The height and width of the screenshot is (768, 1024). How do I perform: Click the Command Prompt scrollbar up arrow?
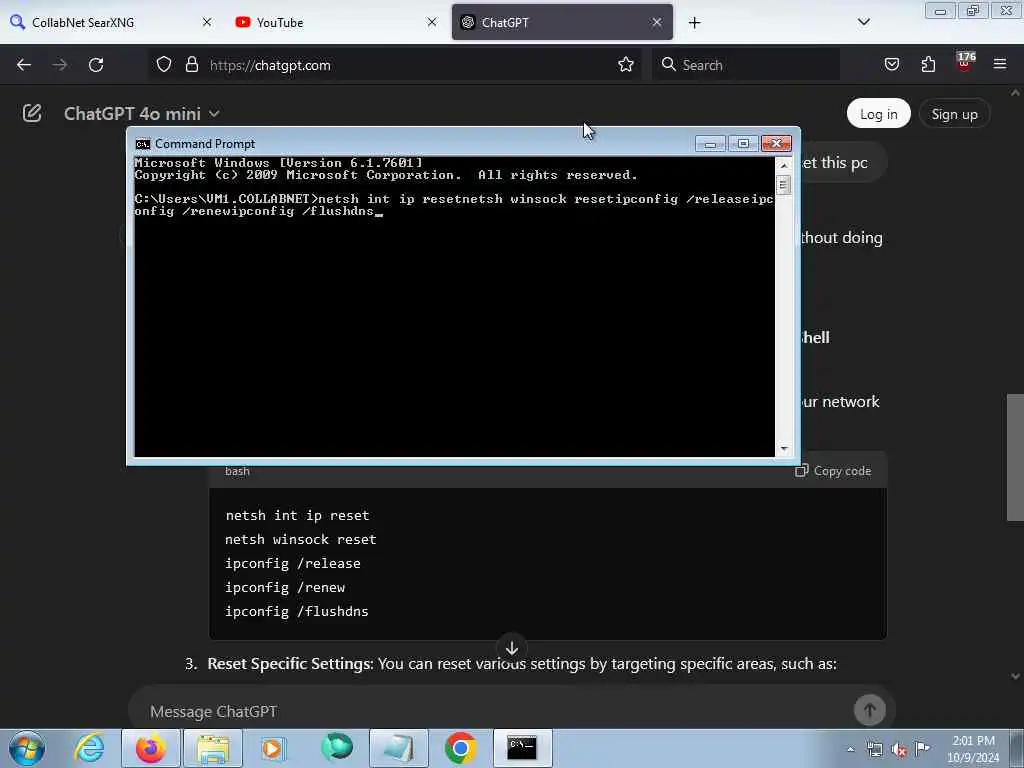784,165
